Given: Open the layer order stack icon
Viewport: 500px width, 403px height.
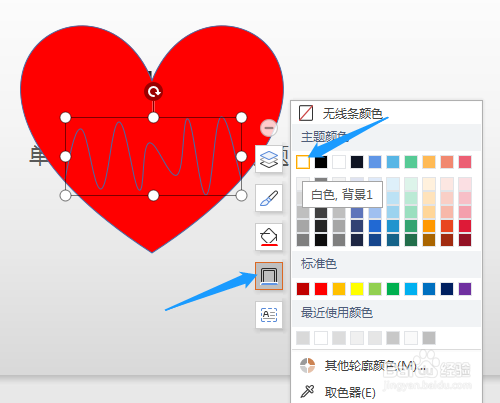Looking at the screenshot, I should point(269,159).
